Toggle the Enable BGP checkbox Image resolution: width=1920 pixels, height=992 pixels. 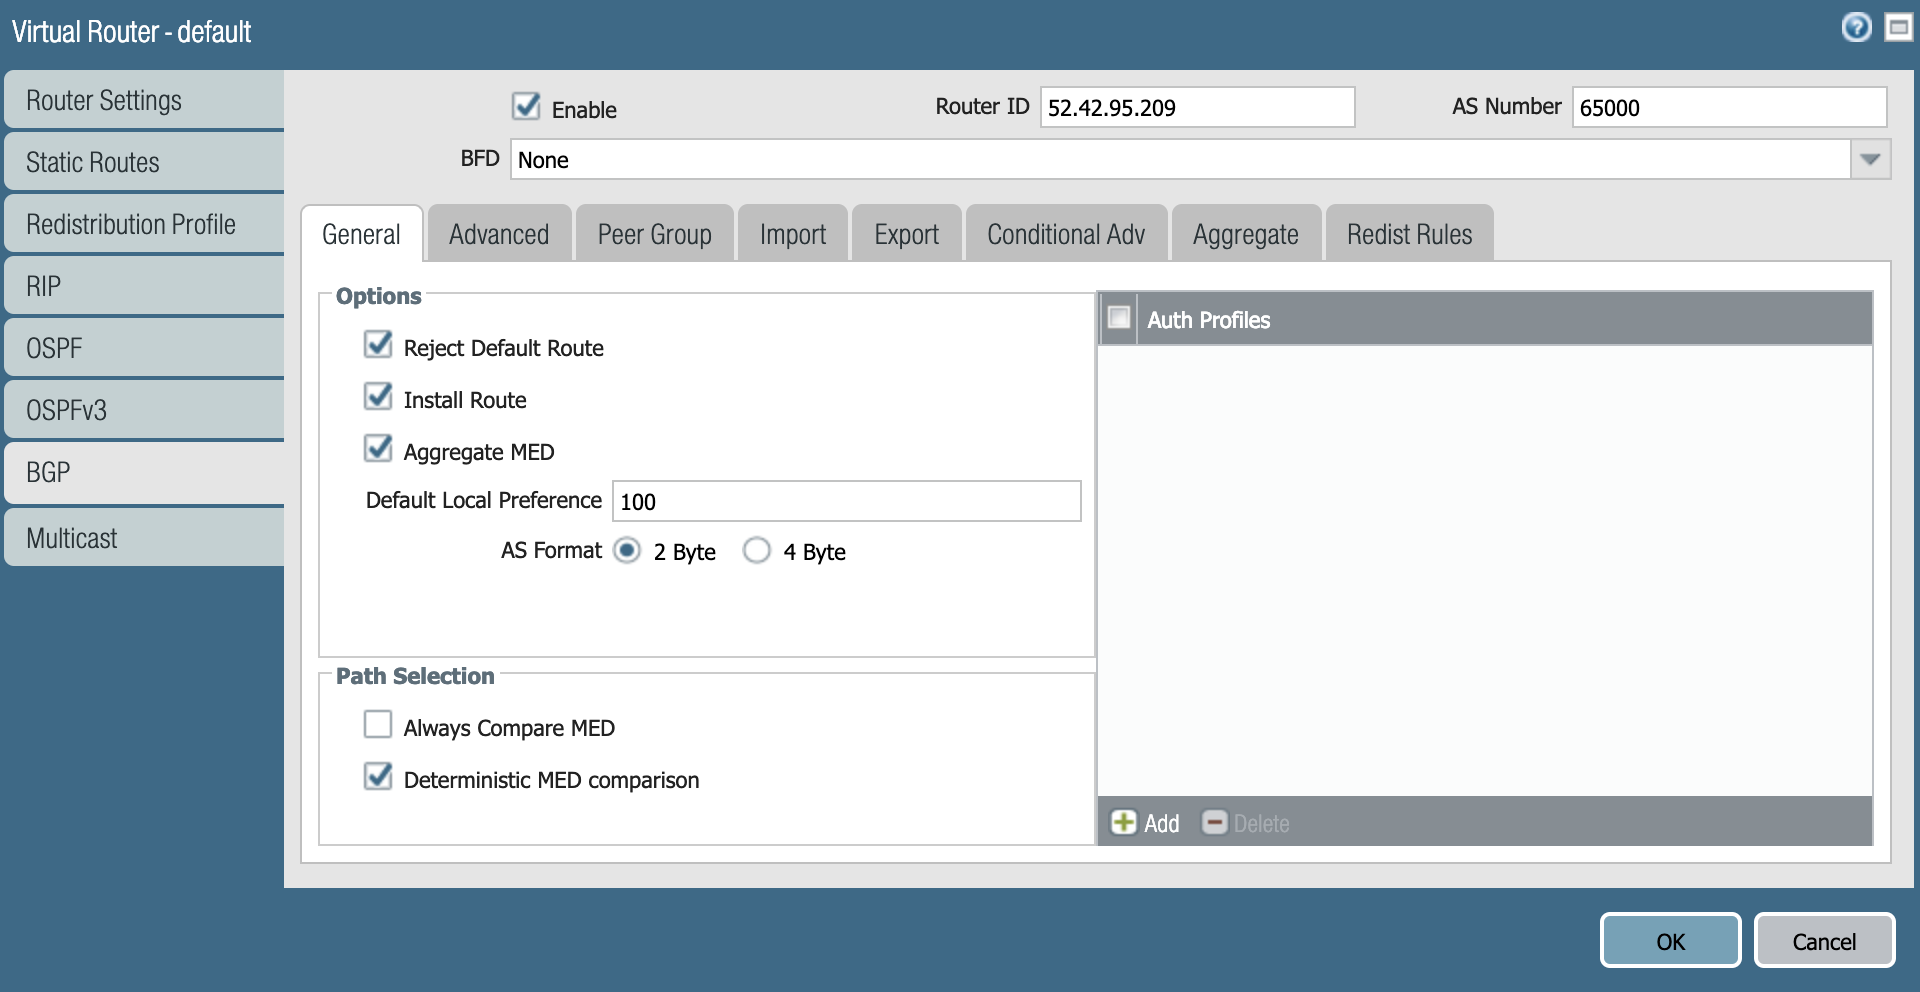click(x=526, y=106)
